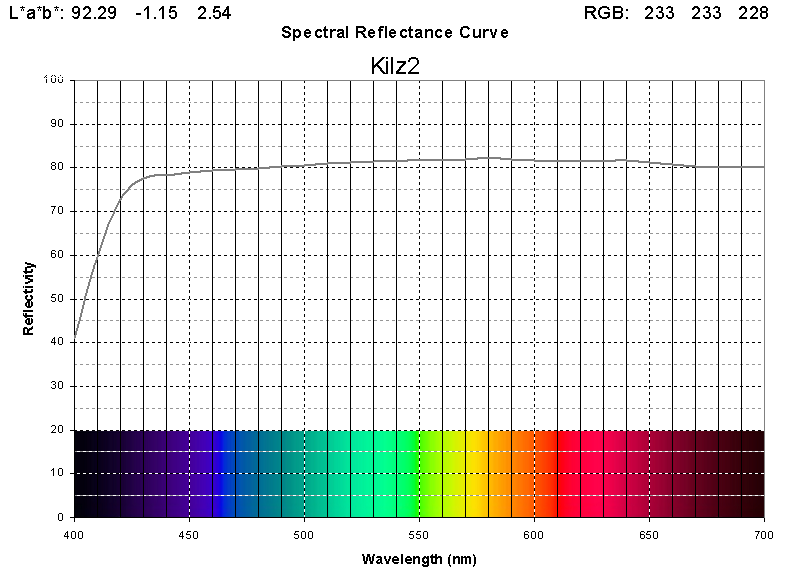Click the 450 wavelength tick label
Viewport: 790px width, 588px height.
point(189,535)
